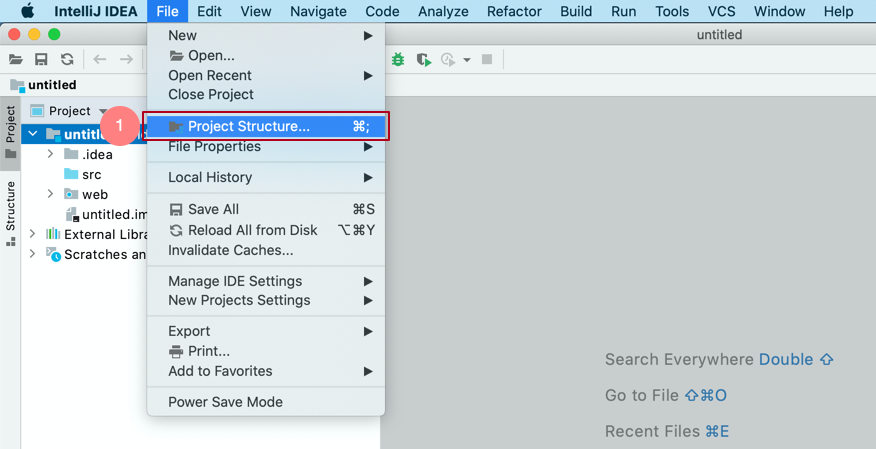Open the Help menu
Viewport: 876px width, 449px height.
(838, 11)
